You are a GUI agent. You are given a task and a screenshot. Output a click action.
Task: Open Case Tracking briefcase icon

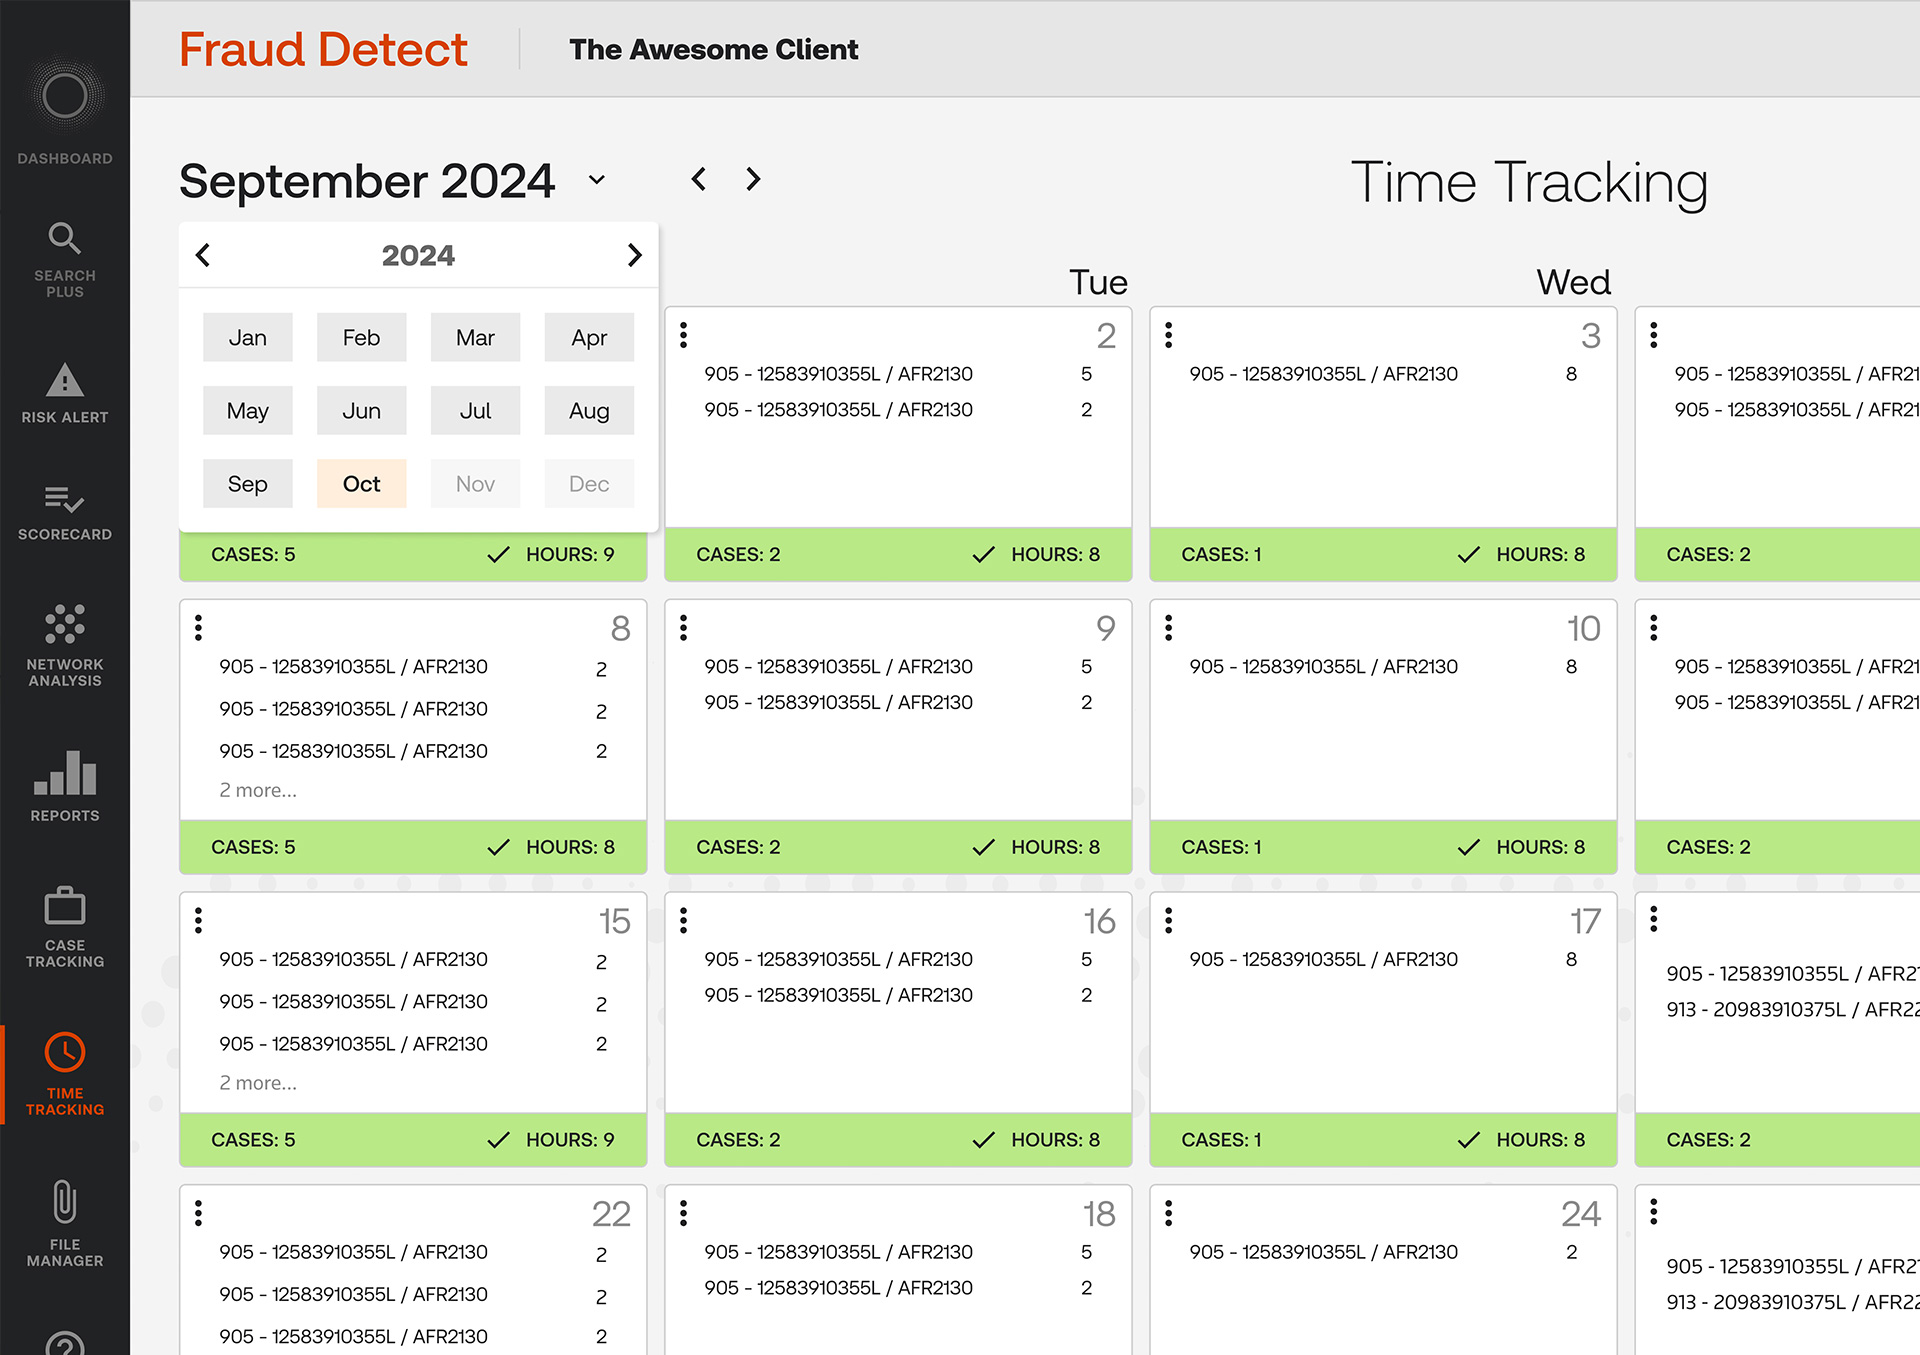[65, 906]
